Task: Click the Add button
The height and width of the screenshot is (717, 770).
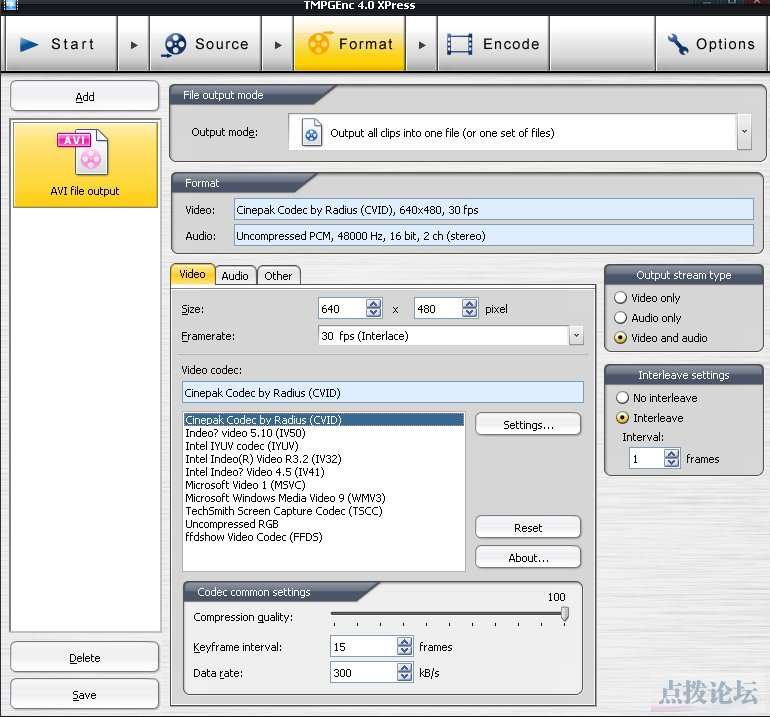Action: coord(84,97)
